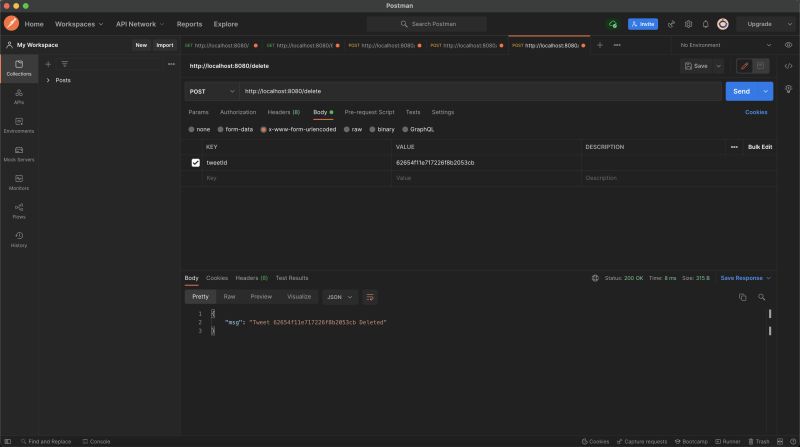Click the Import button
The height and width of the screenshot is (447, 800).
tap(165, 45)
